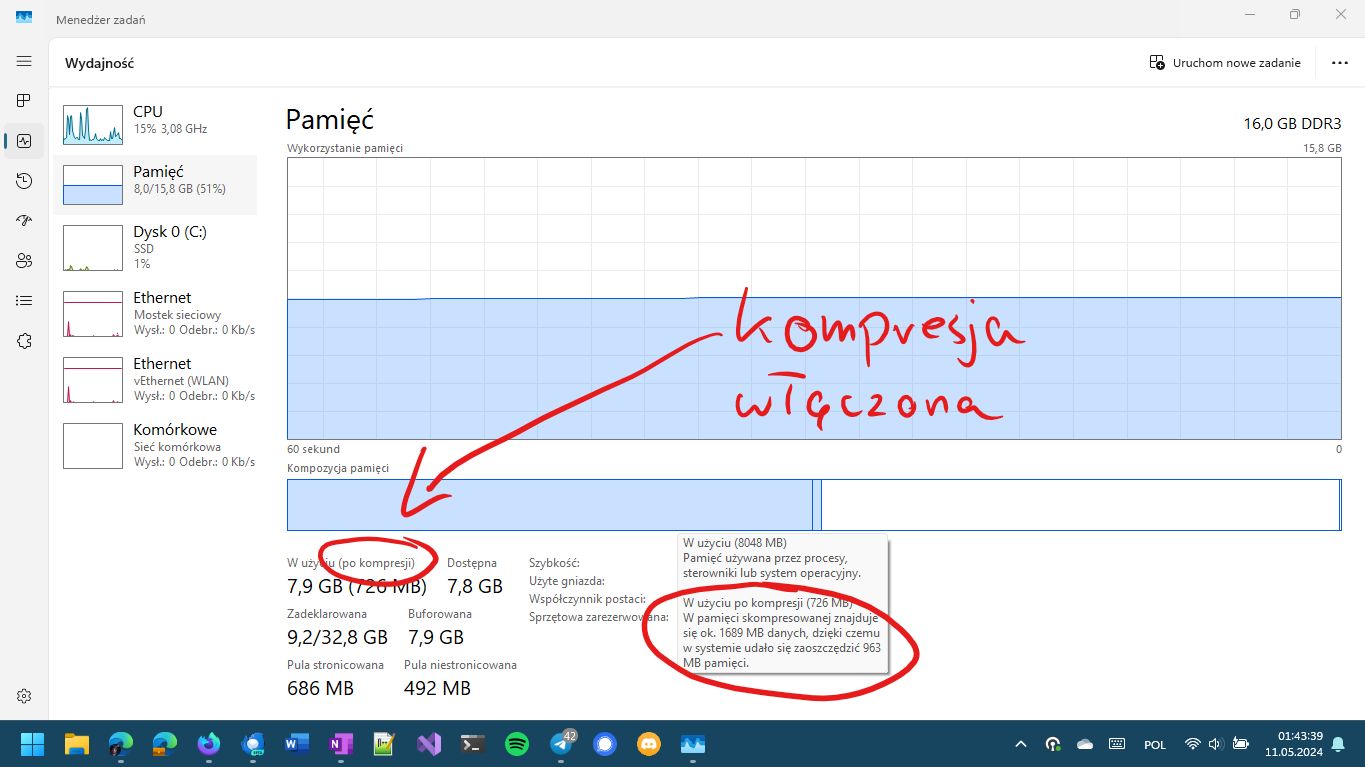This screenshot has height=767, width=1365.
Task: Open the three-dot options menu
Action: tap(1339, 62)
